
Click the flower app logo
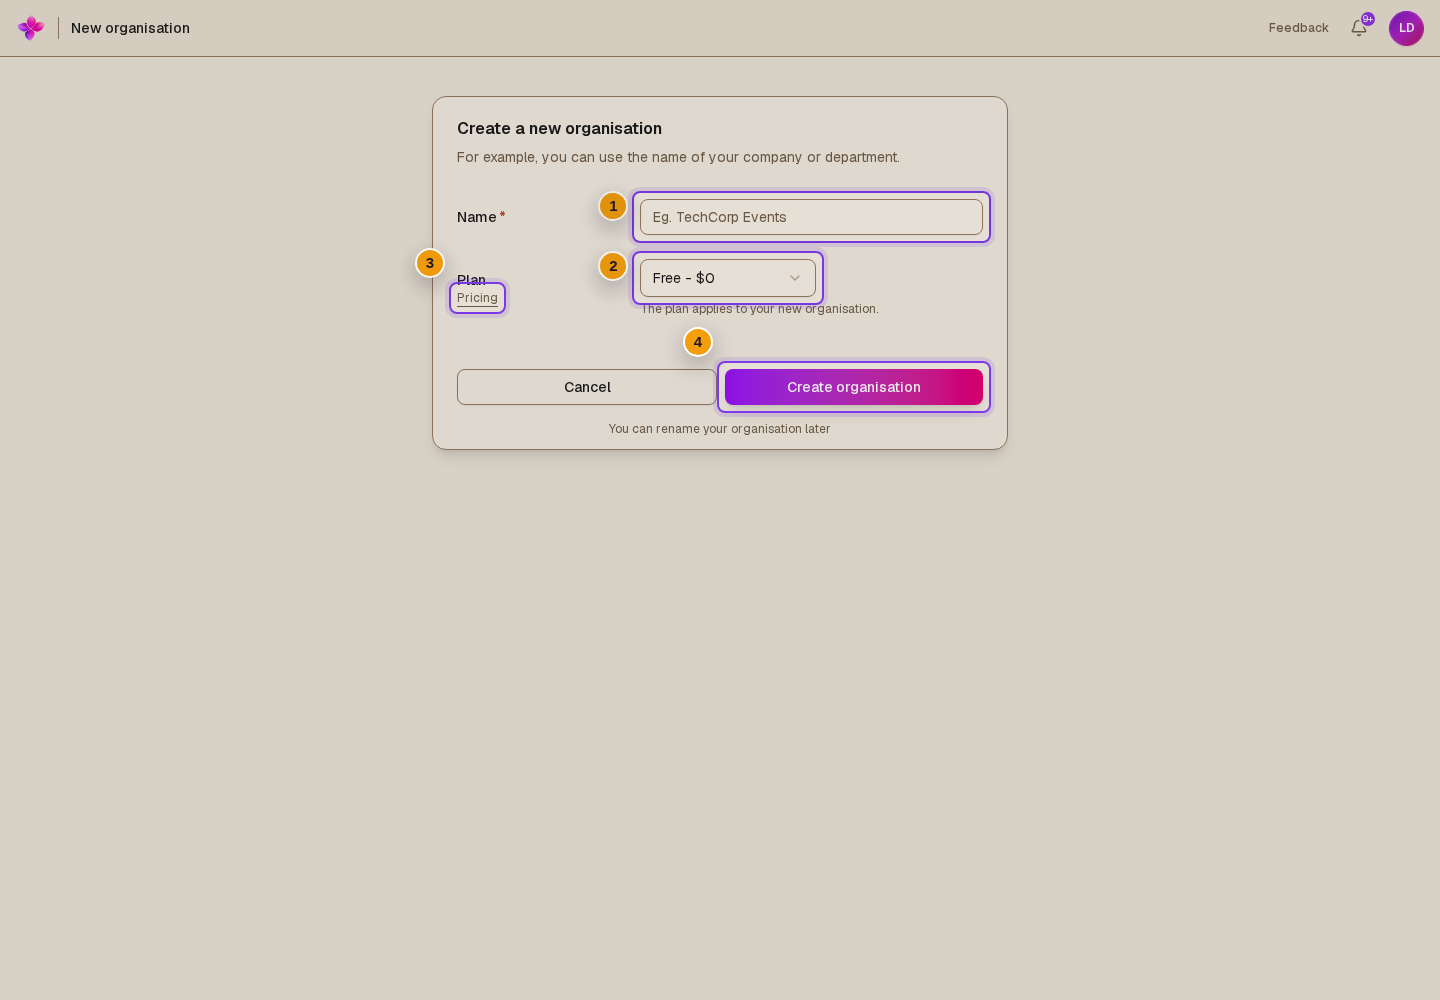(x=31, y=28)
